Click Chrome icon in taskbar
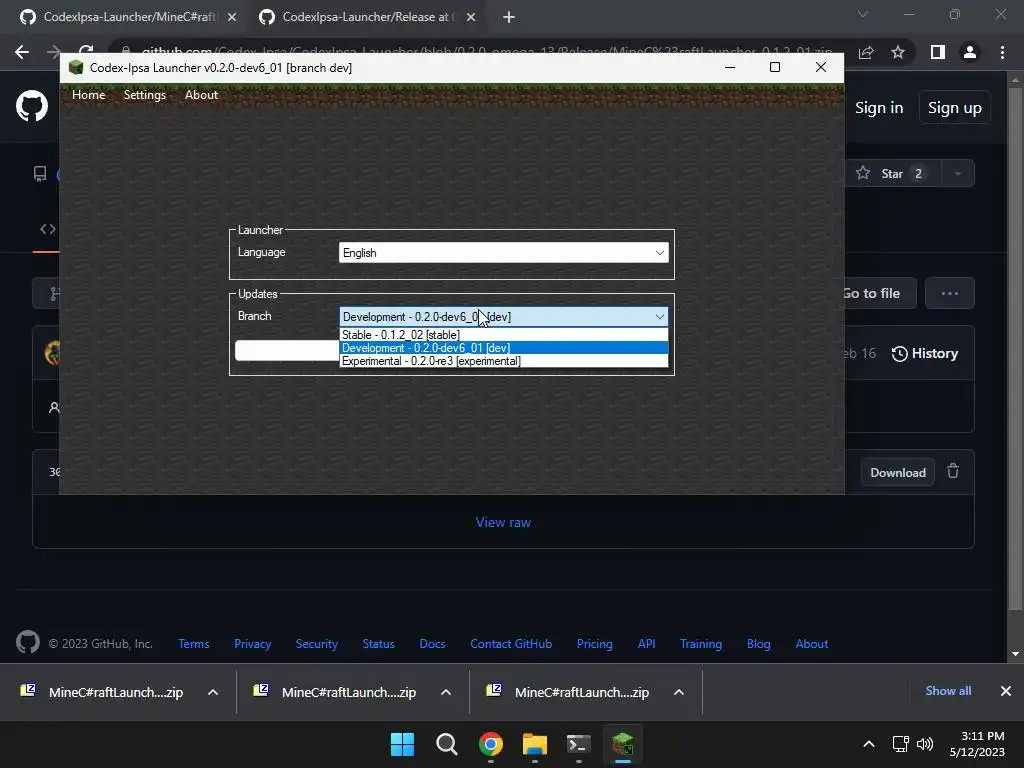 point(491,744)
